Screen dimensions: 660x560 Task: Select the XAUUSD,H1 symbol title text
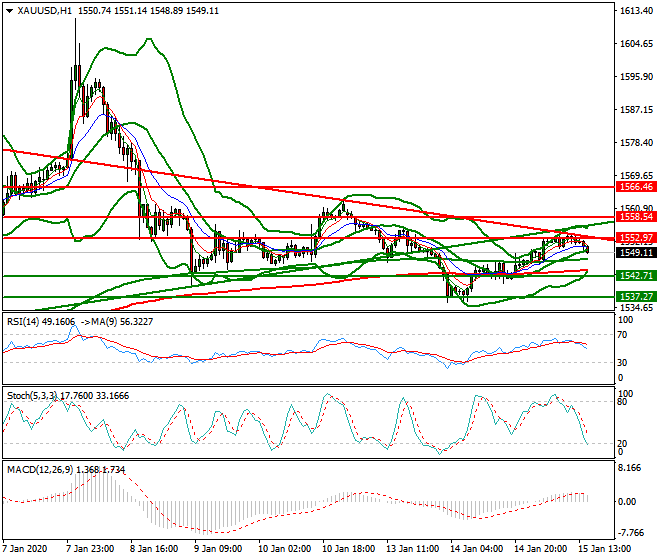pos(45,11)
